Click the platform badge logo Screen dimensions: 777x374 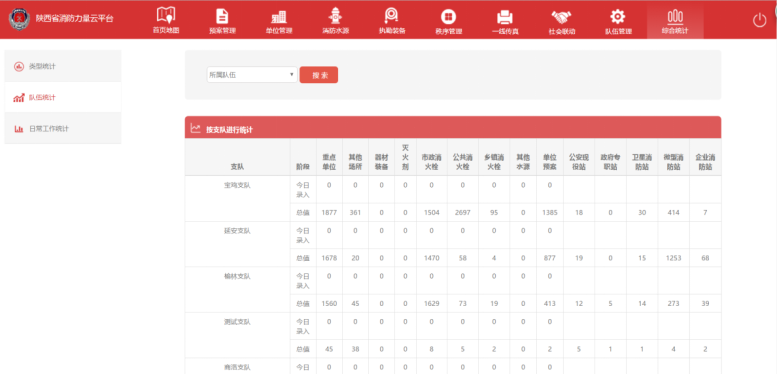click(x=20, y=19)
